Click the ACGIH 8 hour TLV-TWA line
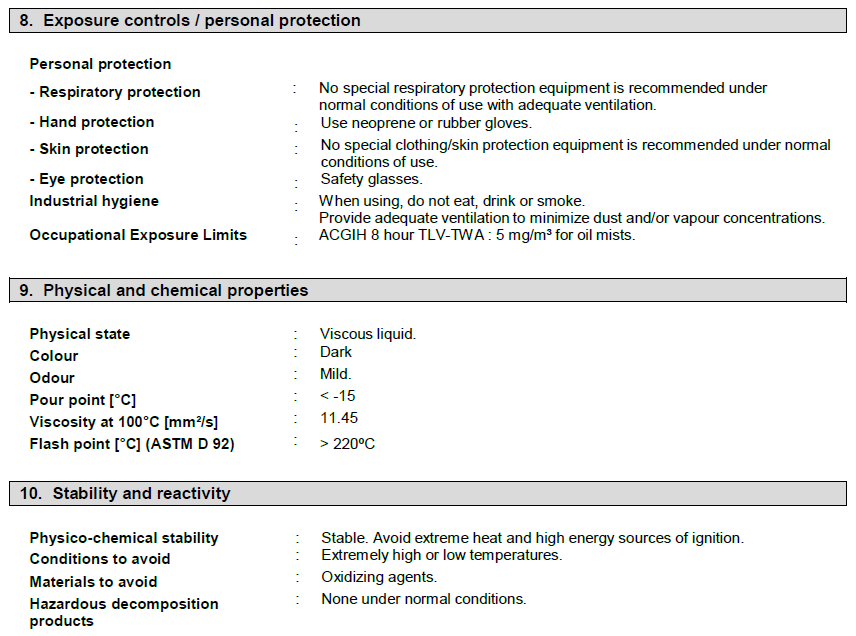Screen dimensions: 856x636 click(x=477, y=235)
